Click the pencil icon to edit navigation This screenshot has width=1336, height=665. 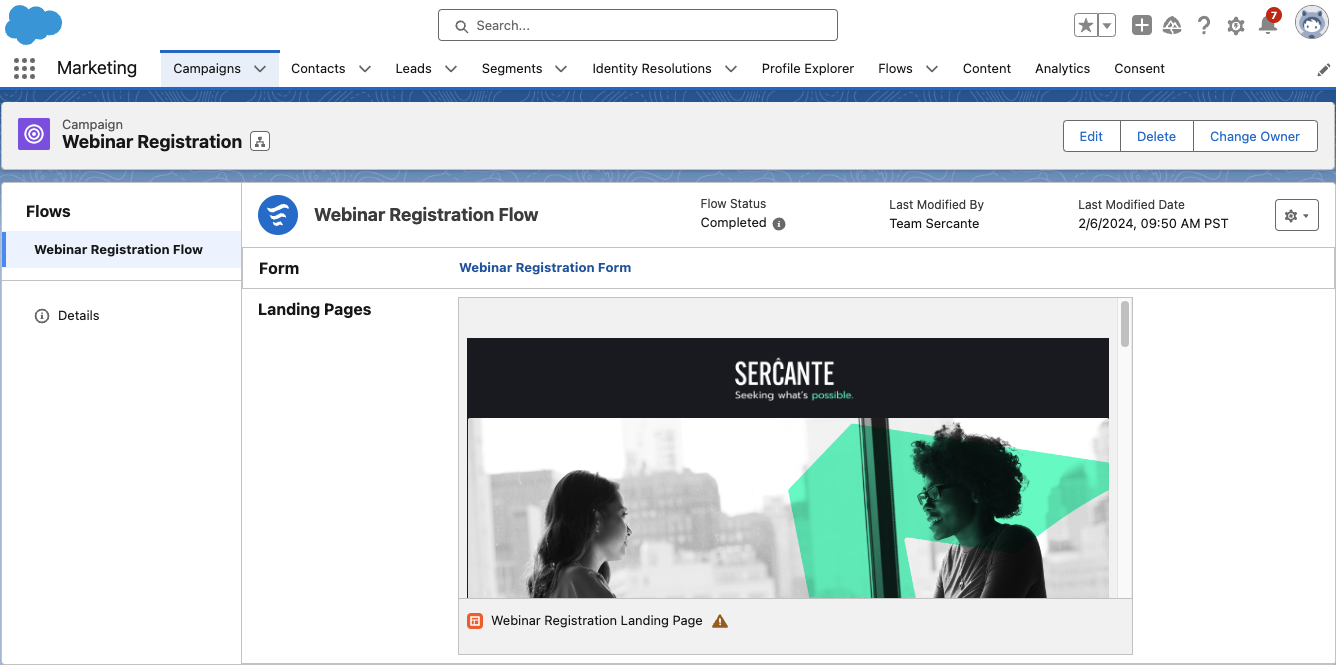pos(1324,69)
